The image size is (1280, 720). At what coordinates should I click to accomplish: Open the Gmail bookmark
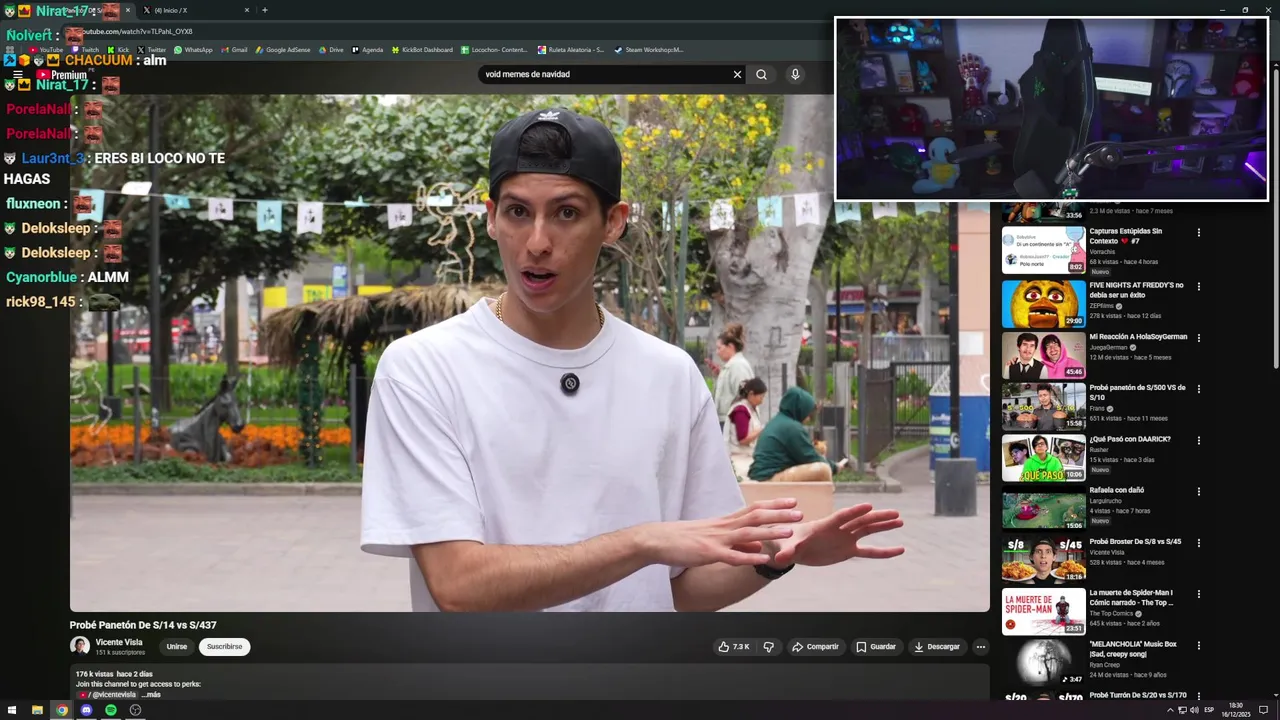pos(234,50)
